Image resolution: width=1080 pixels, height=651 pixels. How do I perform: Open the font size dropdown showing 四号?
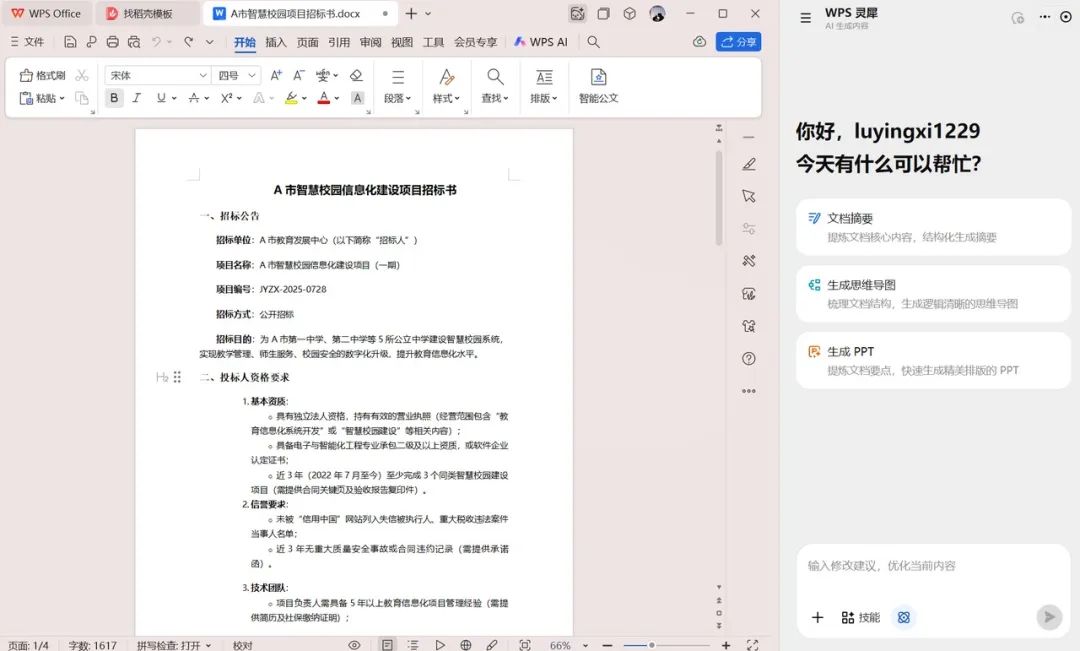pos(252,75)
